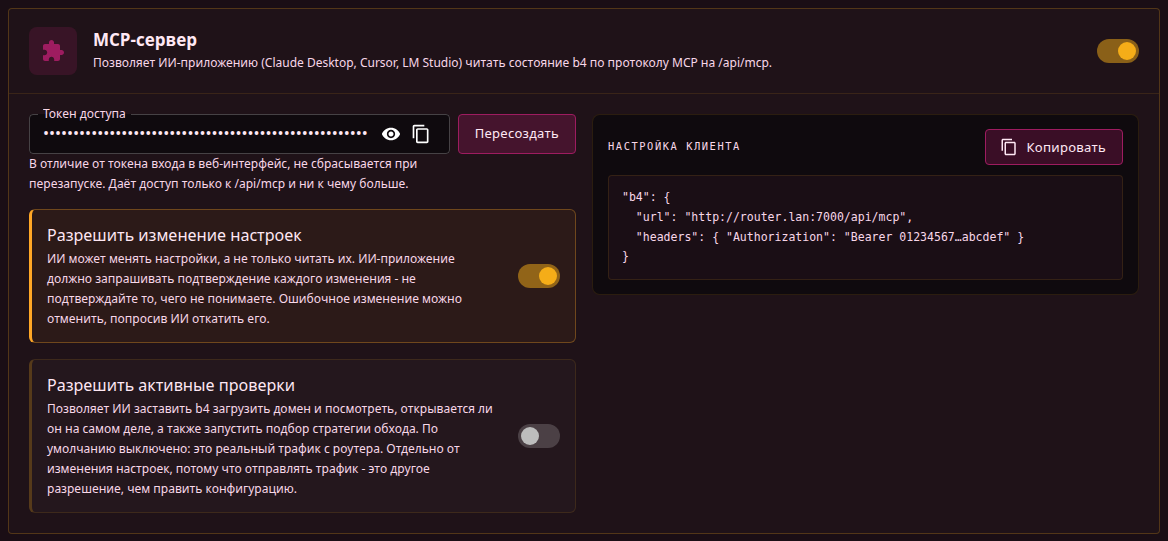The image size is (1168, 541).
Task: Click the puzzle-piece MCP-сервер icon
Action: click(53, 51)
